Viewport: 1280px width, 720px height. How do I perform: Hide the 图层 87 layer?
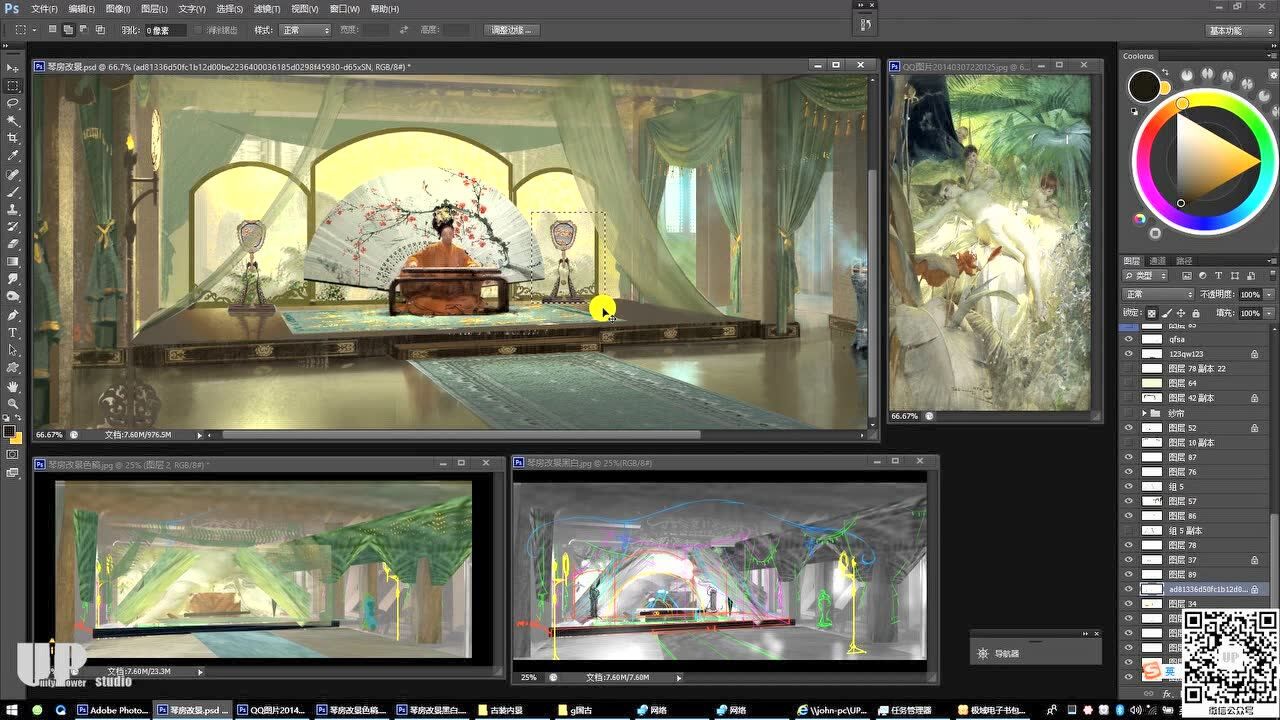pyautogui.click(x=1129, y=457)
